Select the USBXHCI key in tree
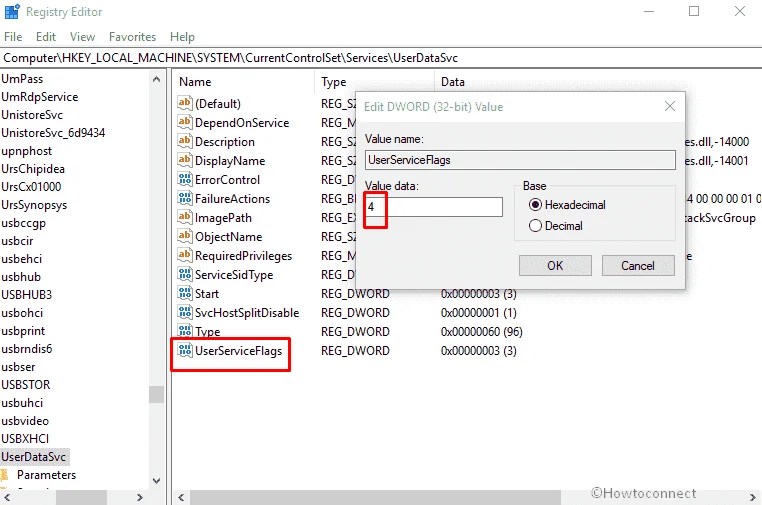 click(25, 438)
